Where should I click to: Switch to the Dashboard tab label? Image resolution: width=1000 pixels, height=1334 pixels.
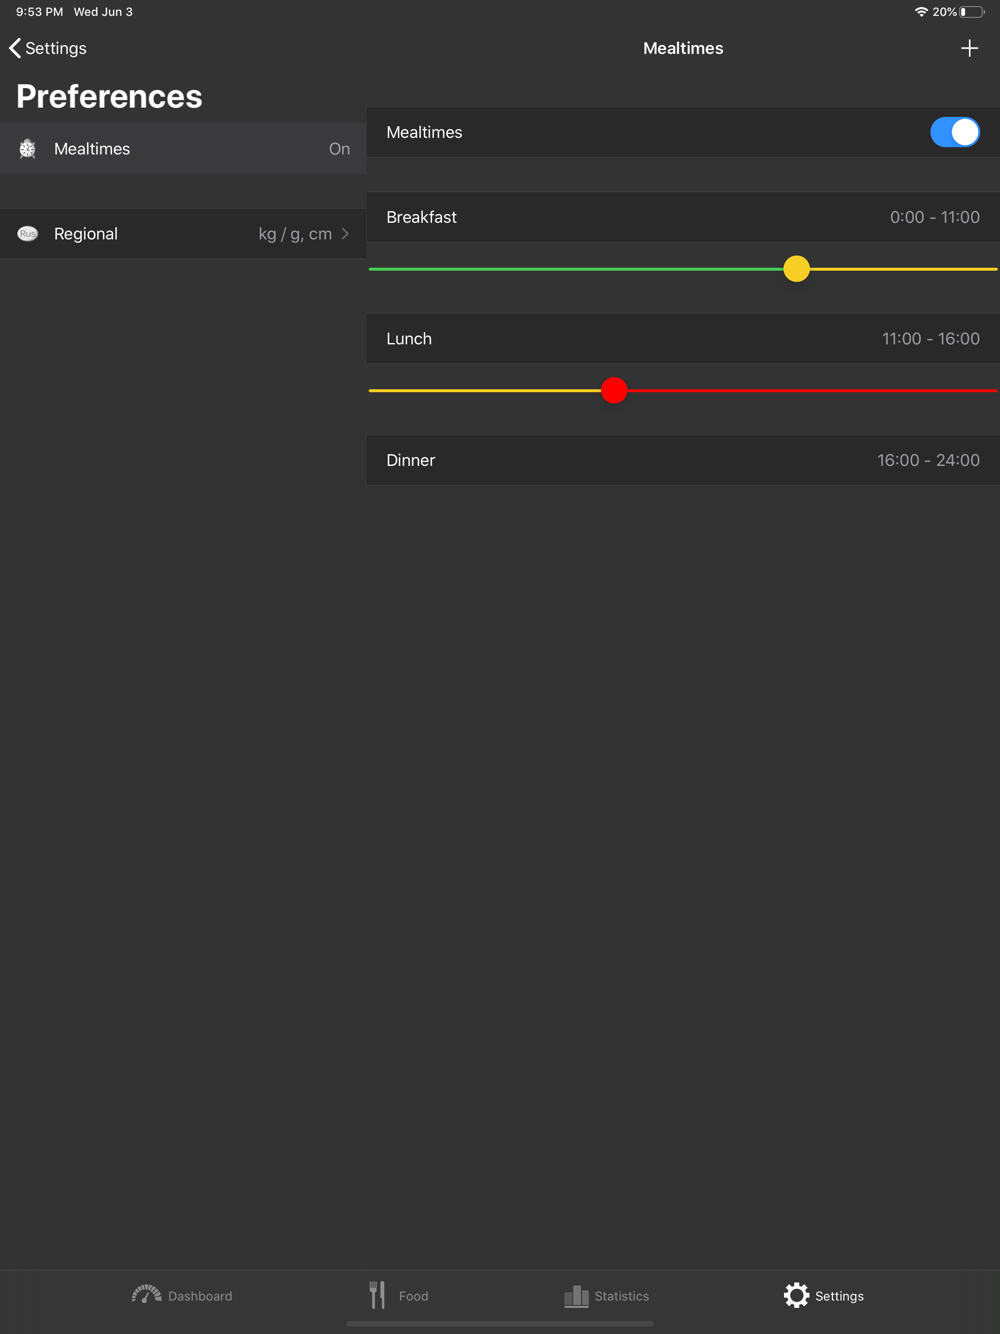pos(200,1296)
